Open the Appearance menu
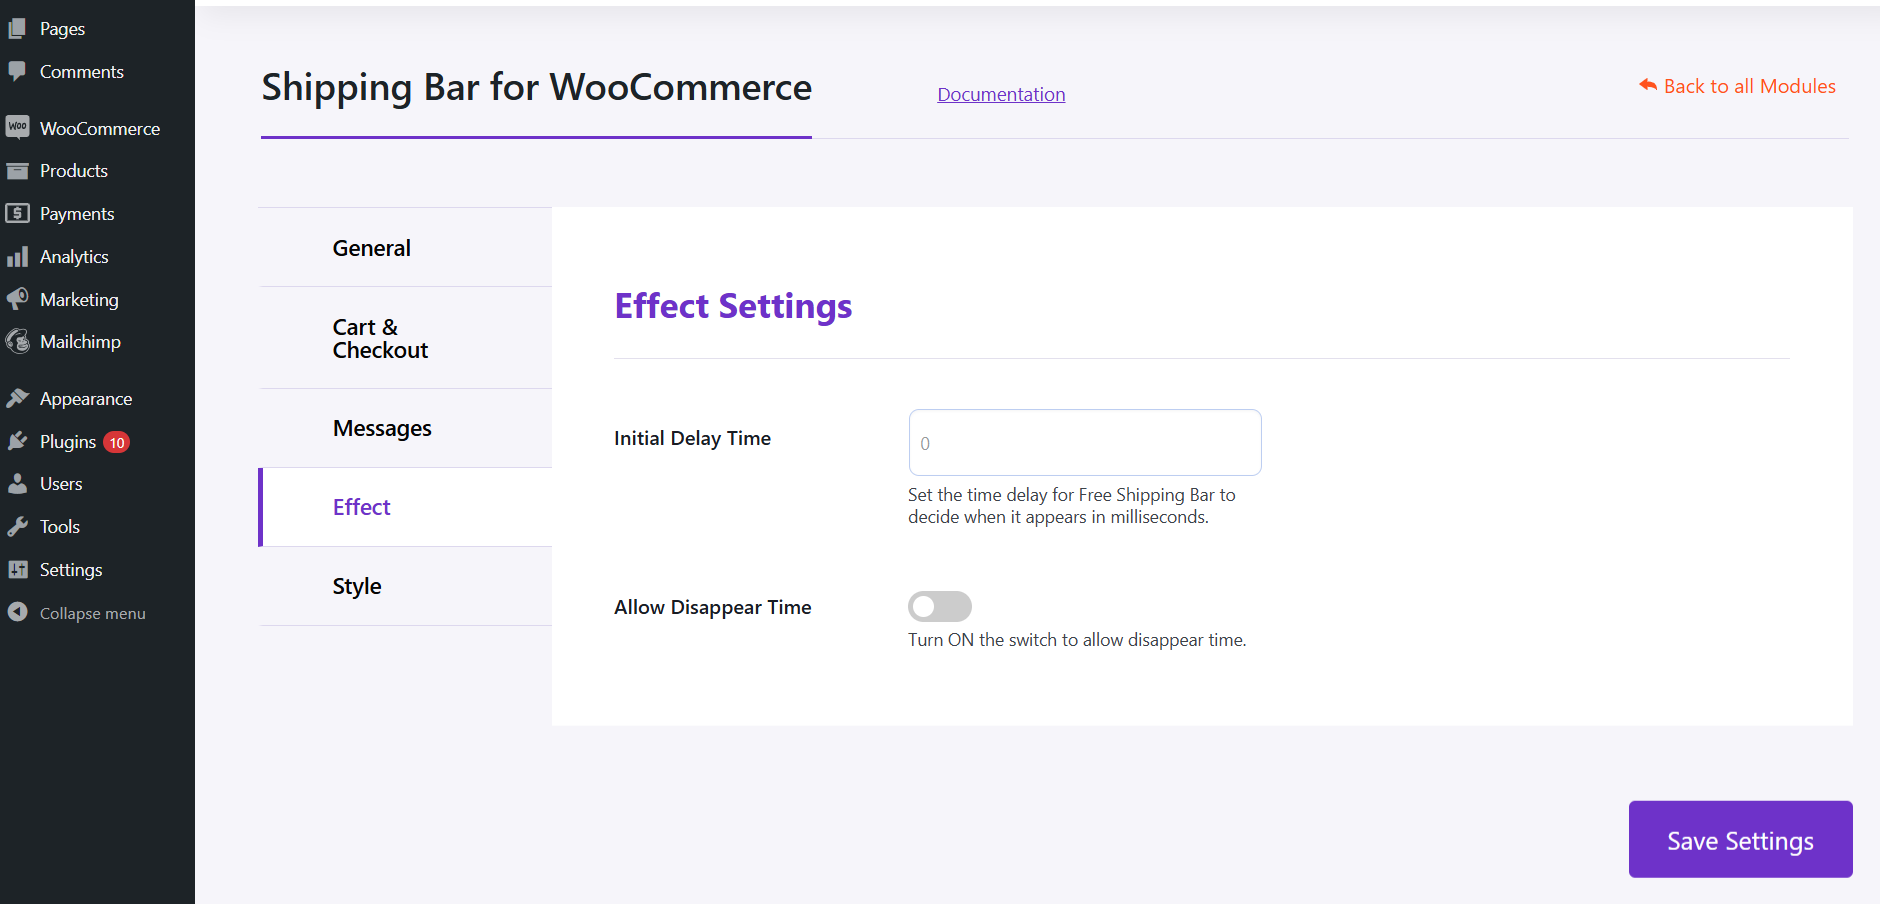 click(x=85, y=398)
